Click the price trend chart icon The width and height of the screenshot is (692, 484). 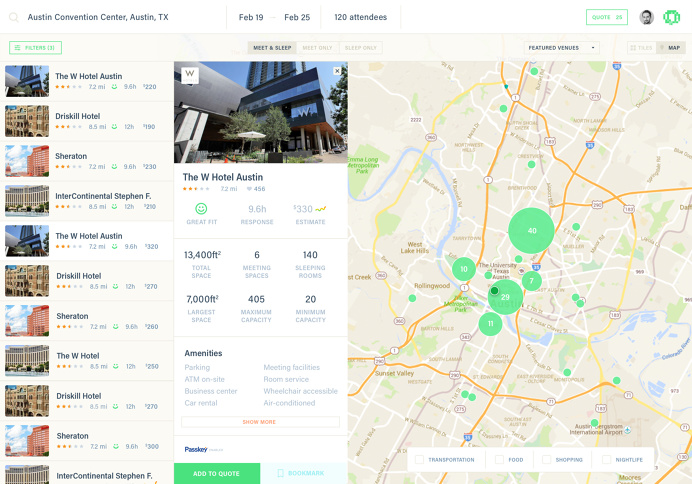coord(321,209)
